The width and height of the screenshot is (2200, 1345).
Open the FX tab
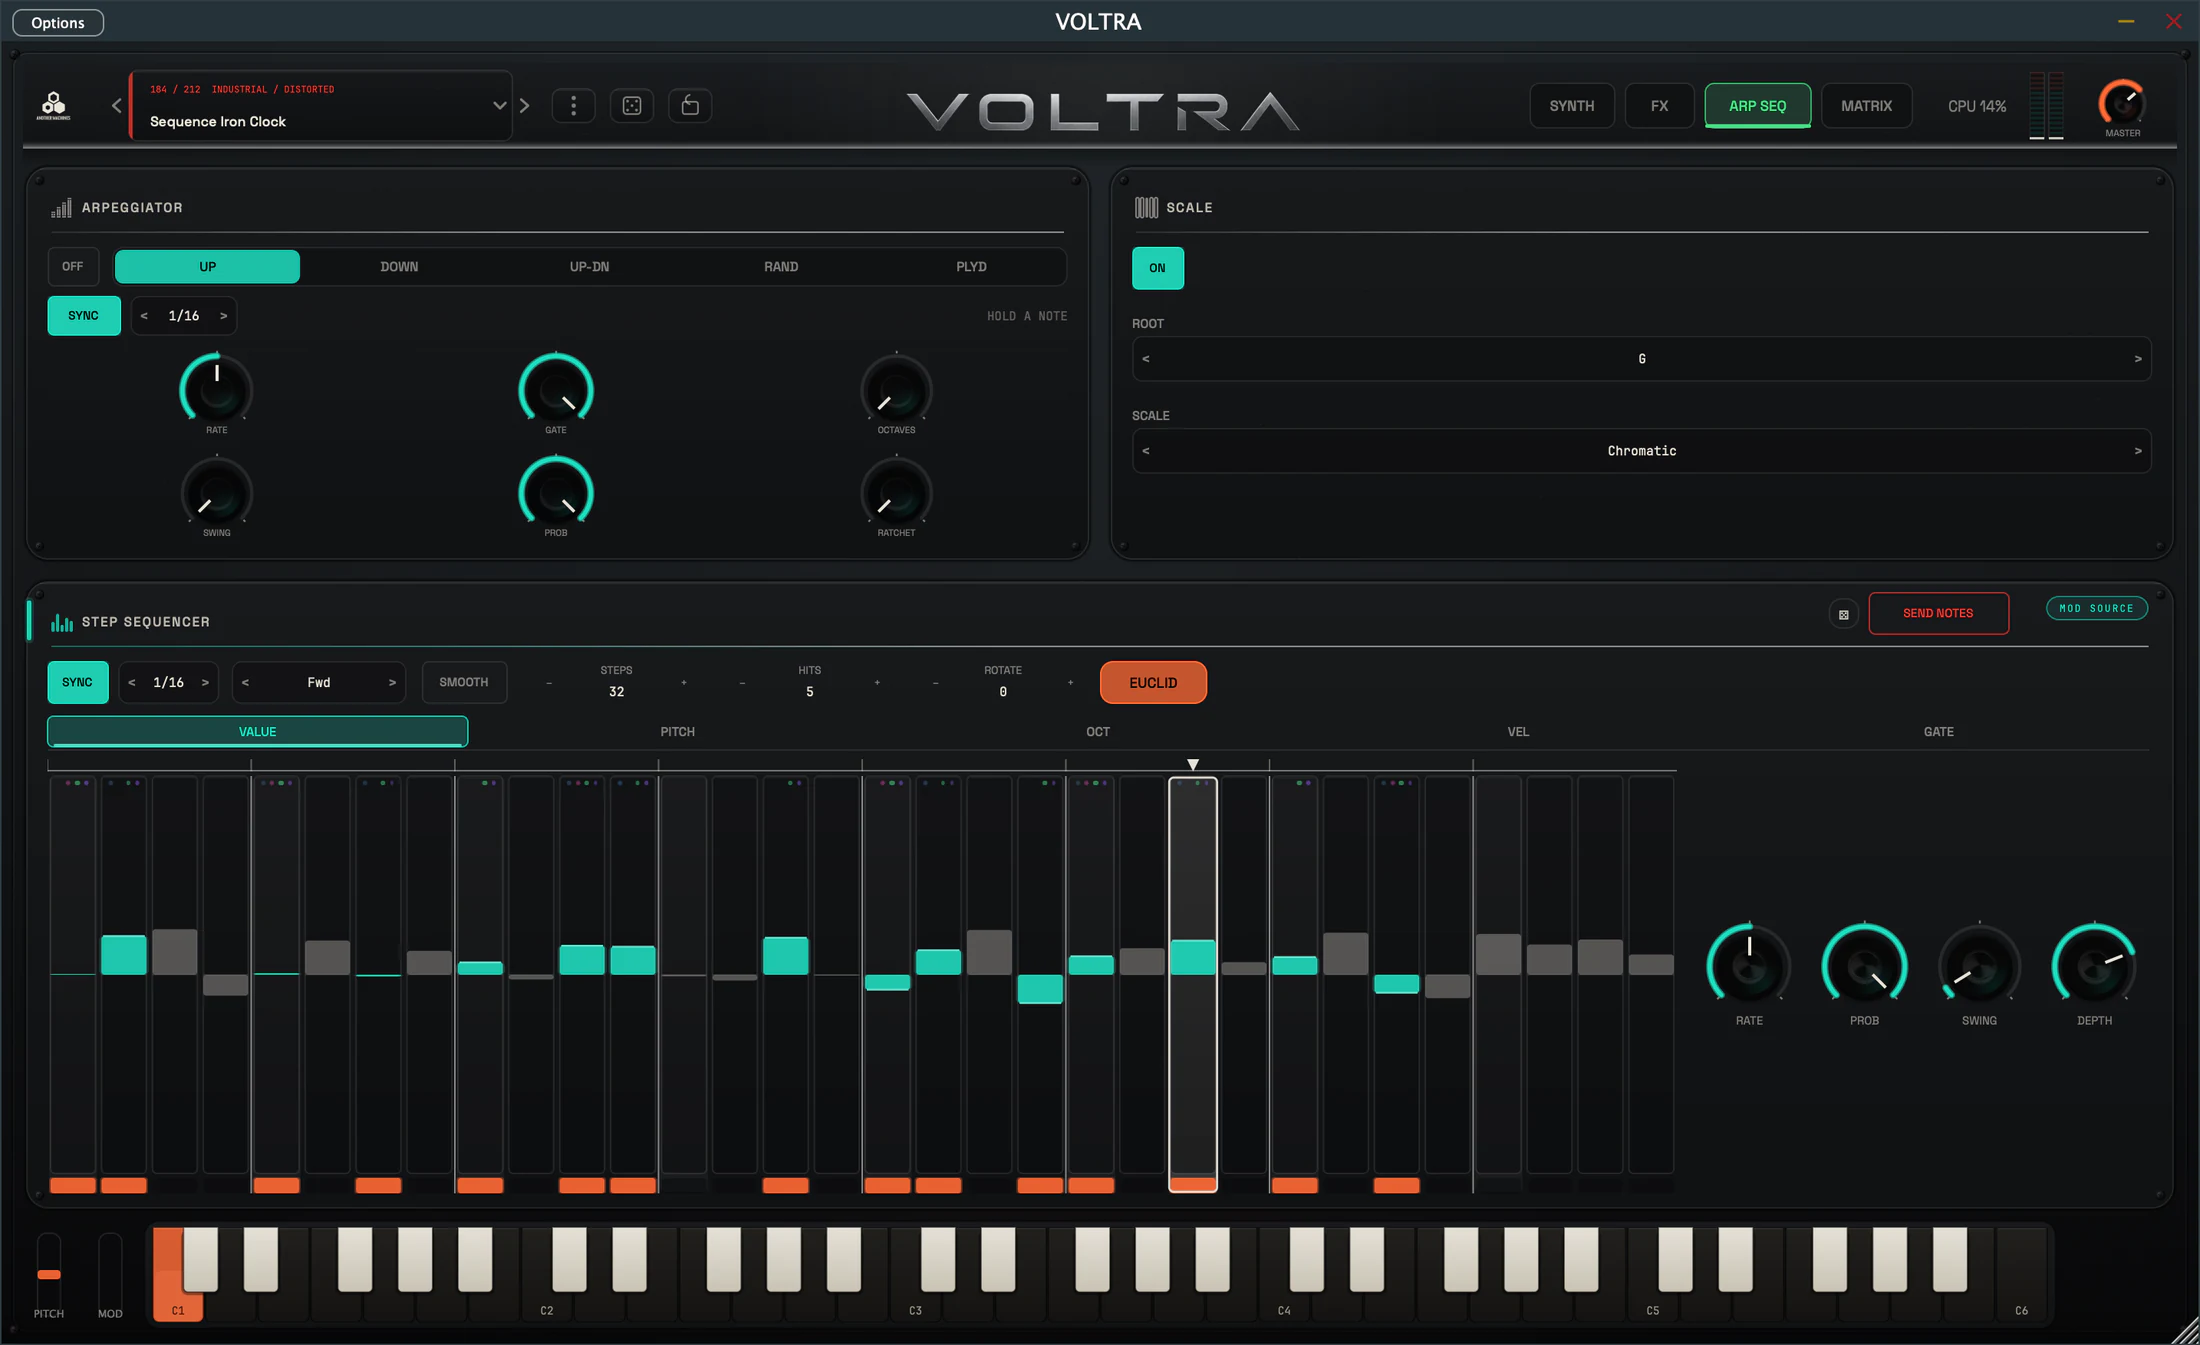pyautogui.click(x=1659, y=106)
